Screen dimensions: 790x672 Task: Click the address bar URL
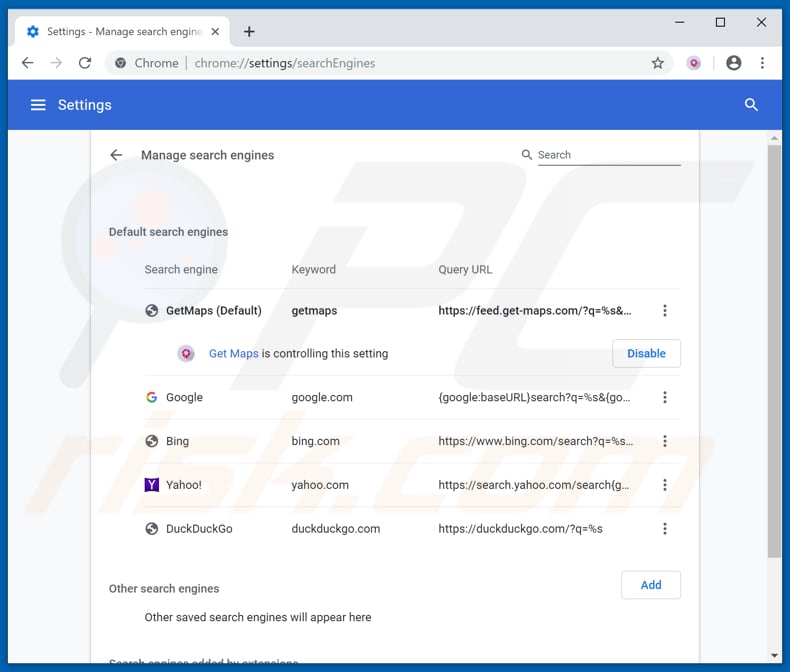pyautogui.click(x=285, y=63)
